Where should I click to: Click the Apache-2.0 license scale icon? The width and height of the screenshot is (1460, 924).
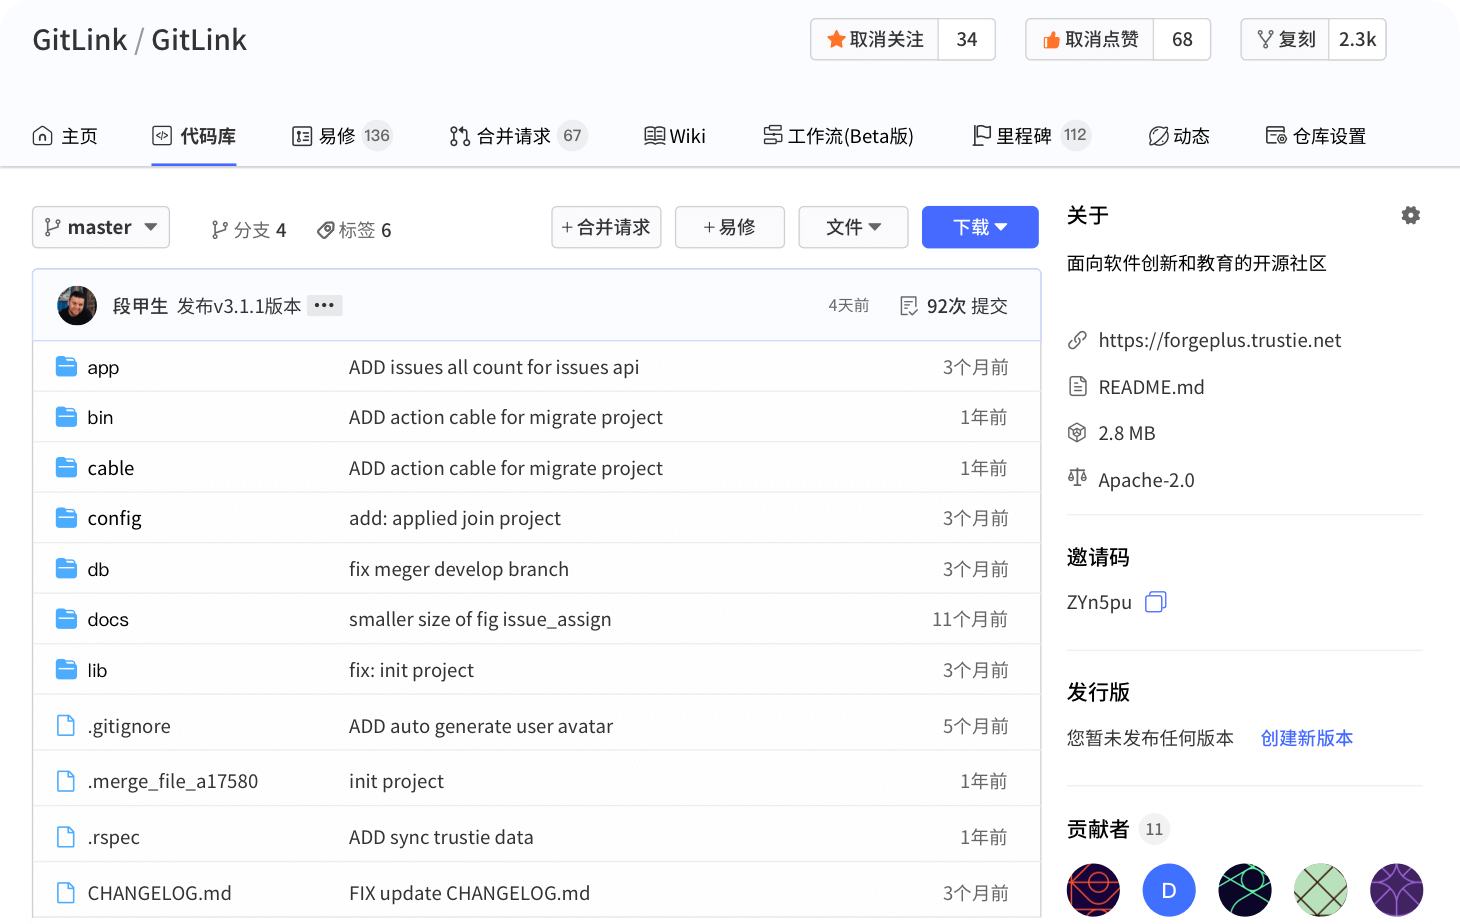(x=1077, y=478)
